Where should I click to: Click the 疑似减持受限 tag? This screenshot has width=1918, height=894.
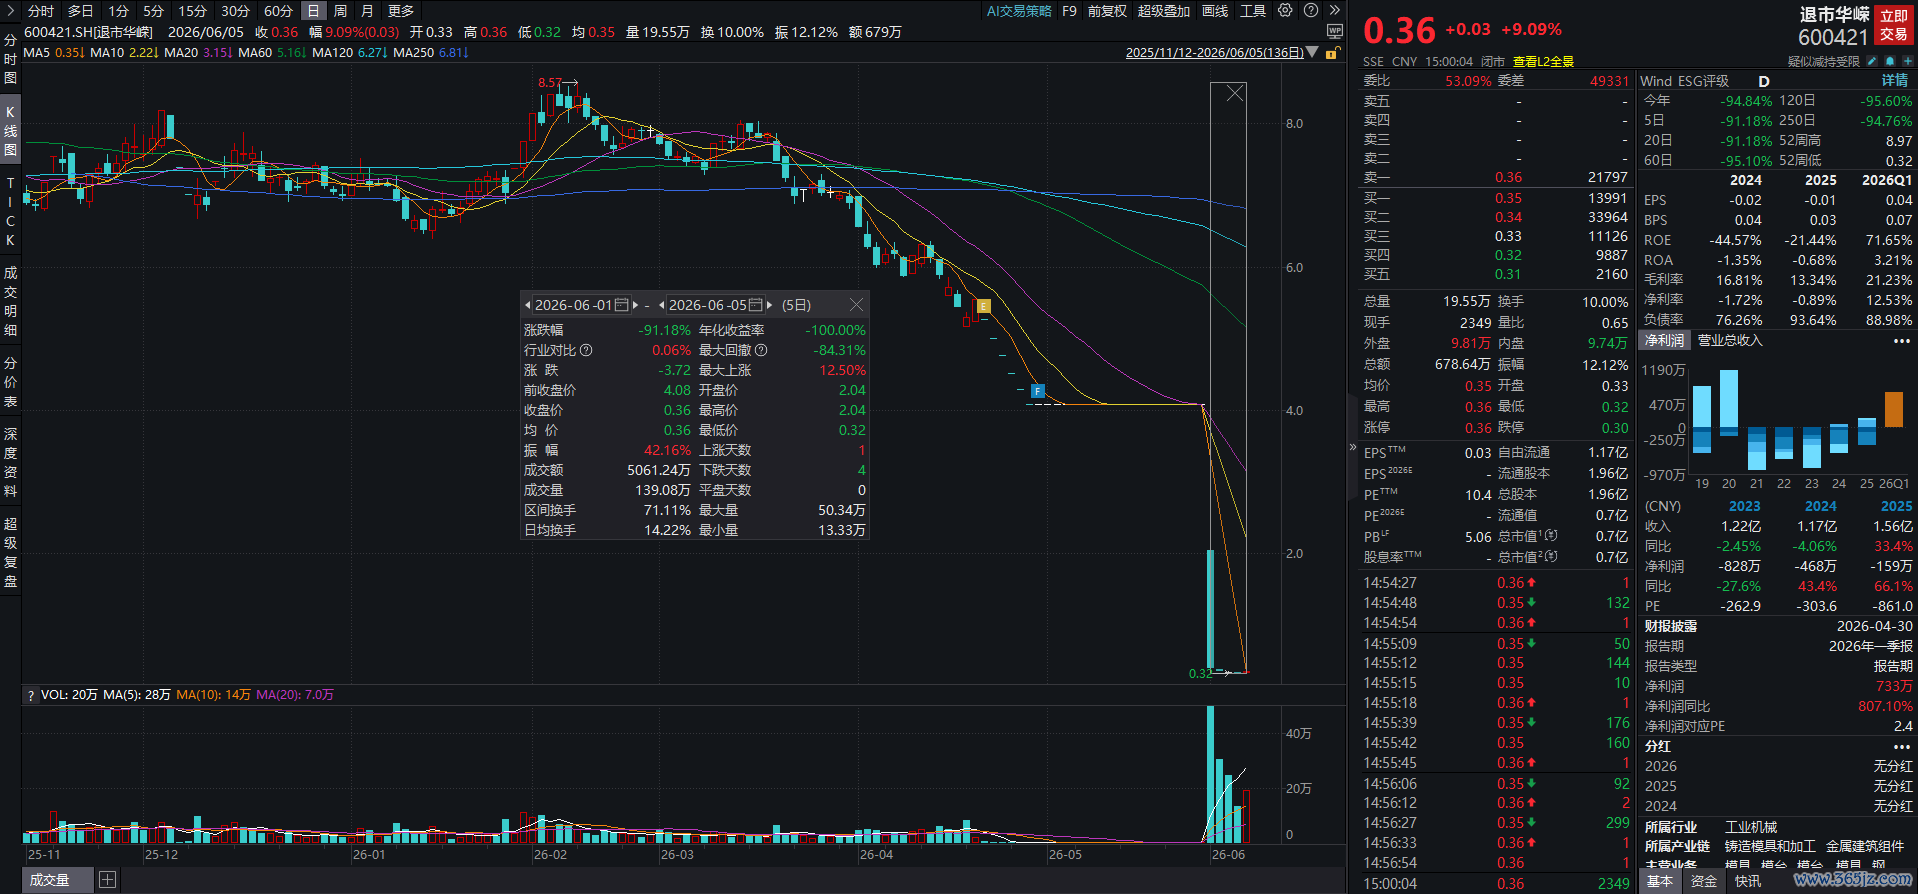pos(1824,62)
